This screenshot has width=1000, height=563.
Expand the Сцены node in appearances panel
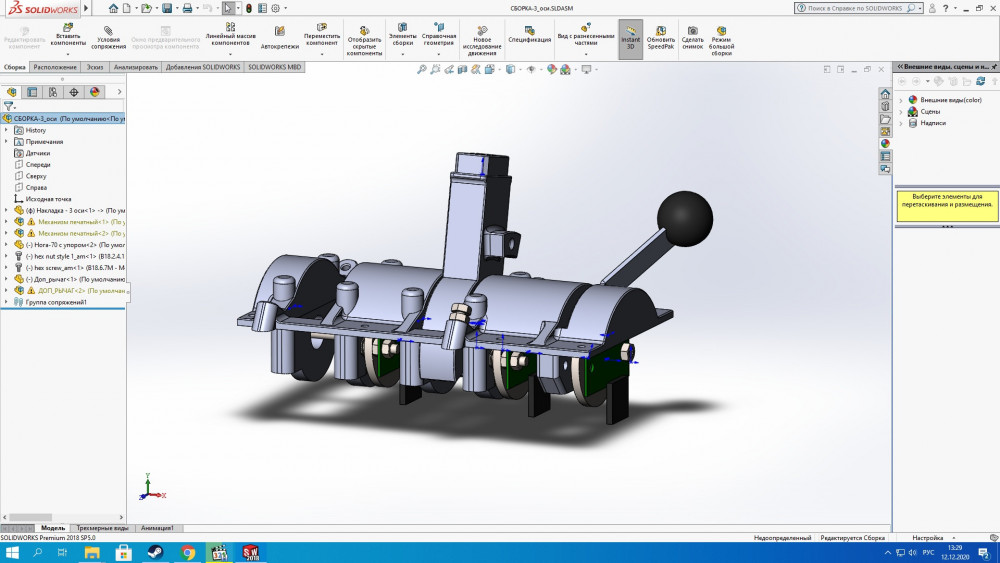click(901, 112)
